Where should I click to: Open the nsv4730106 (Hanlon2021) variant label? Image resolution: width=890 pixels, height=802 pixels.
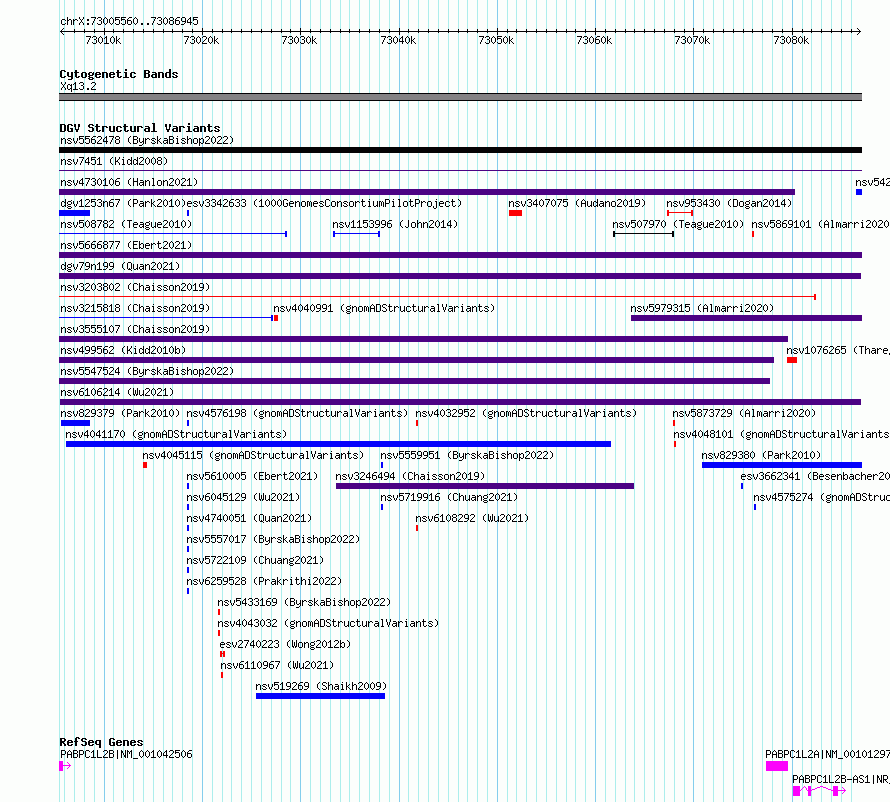pyautogui.click(x=129, y=182)
